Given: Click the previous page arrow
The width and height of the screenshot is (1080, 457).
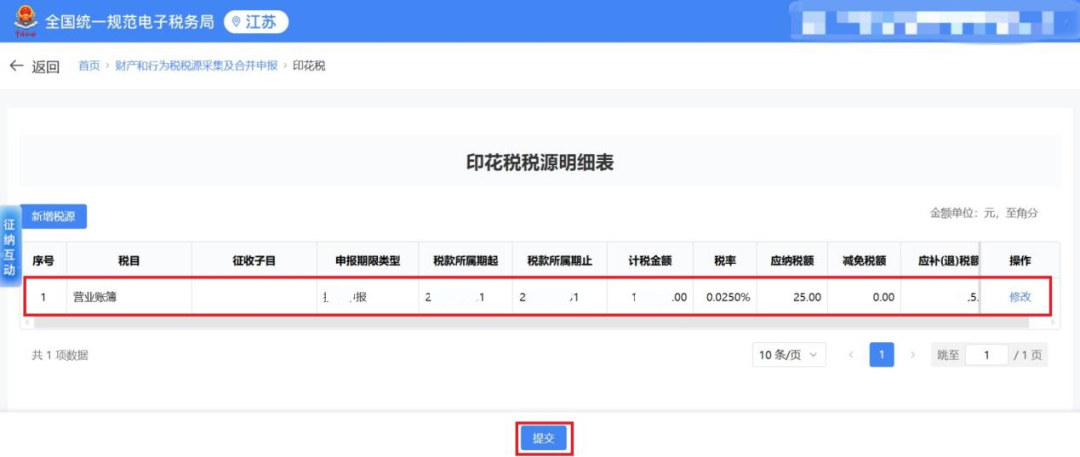Looking at the screenshot, I should pos(851,355).
